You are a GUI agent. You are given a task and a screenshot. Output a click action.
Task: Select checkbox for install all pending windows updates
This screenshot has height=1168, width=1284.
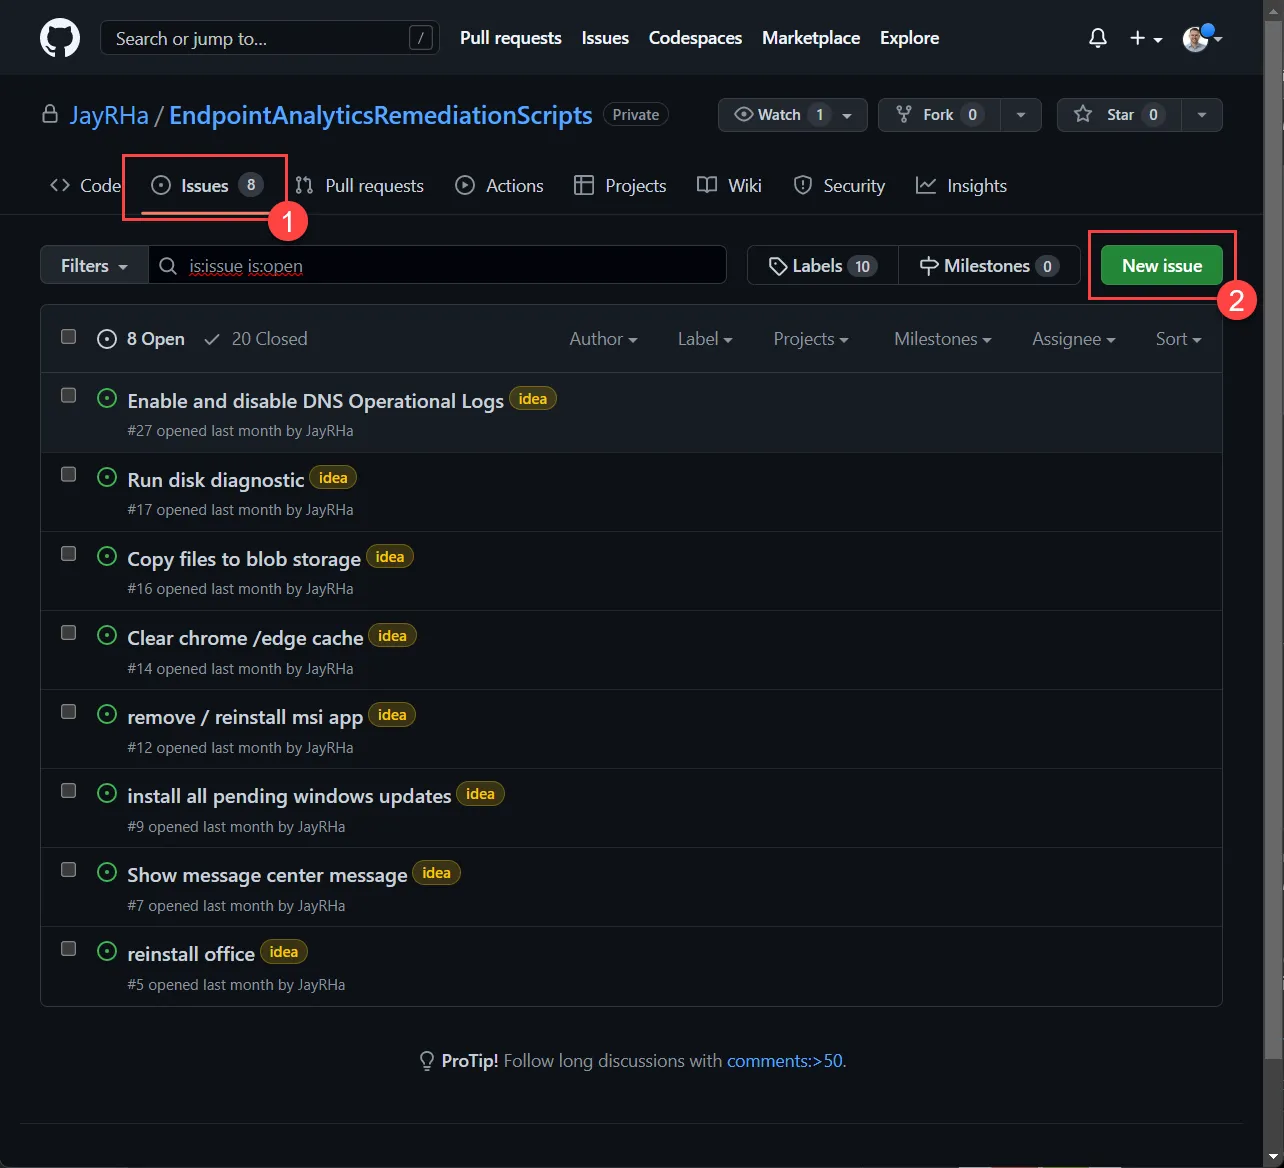(68, 790)
